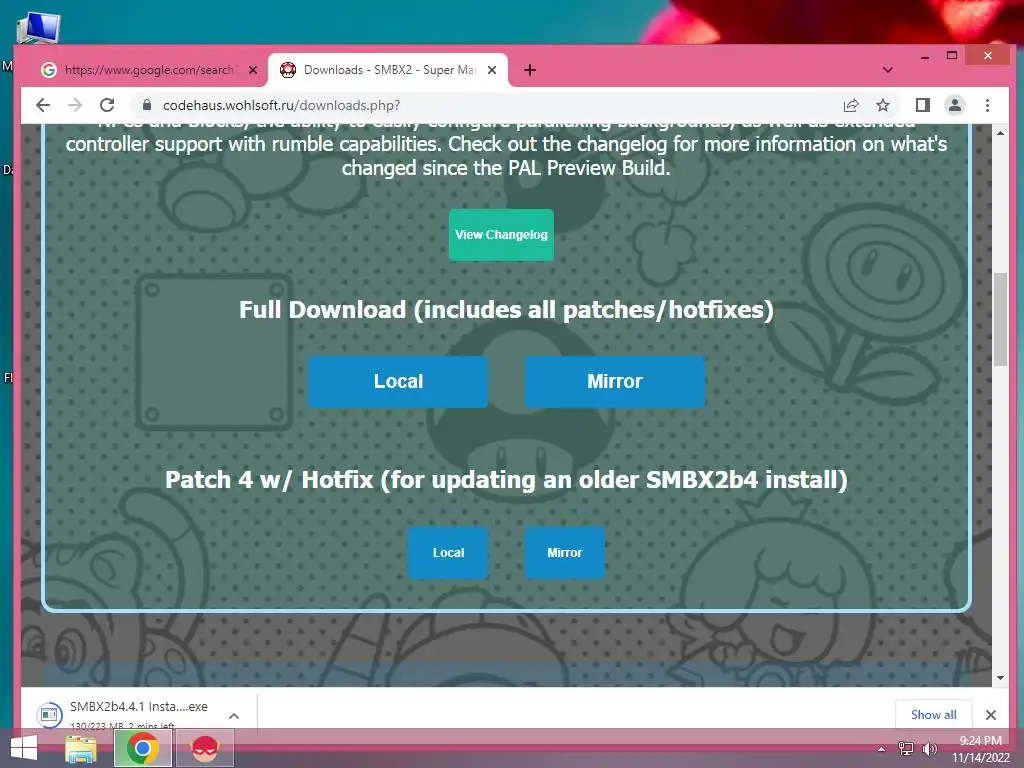Open the volume tray icon
This screenshot has height=768, width=1024.
pyautogui.click(x=929, y=749)
